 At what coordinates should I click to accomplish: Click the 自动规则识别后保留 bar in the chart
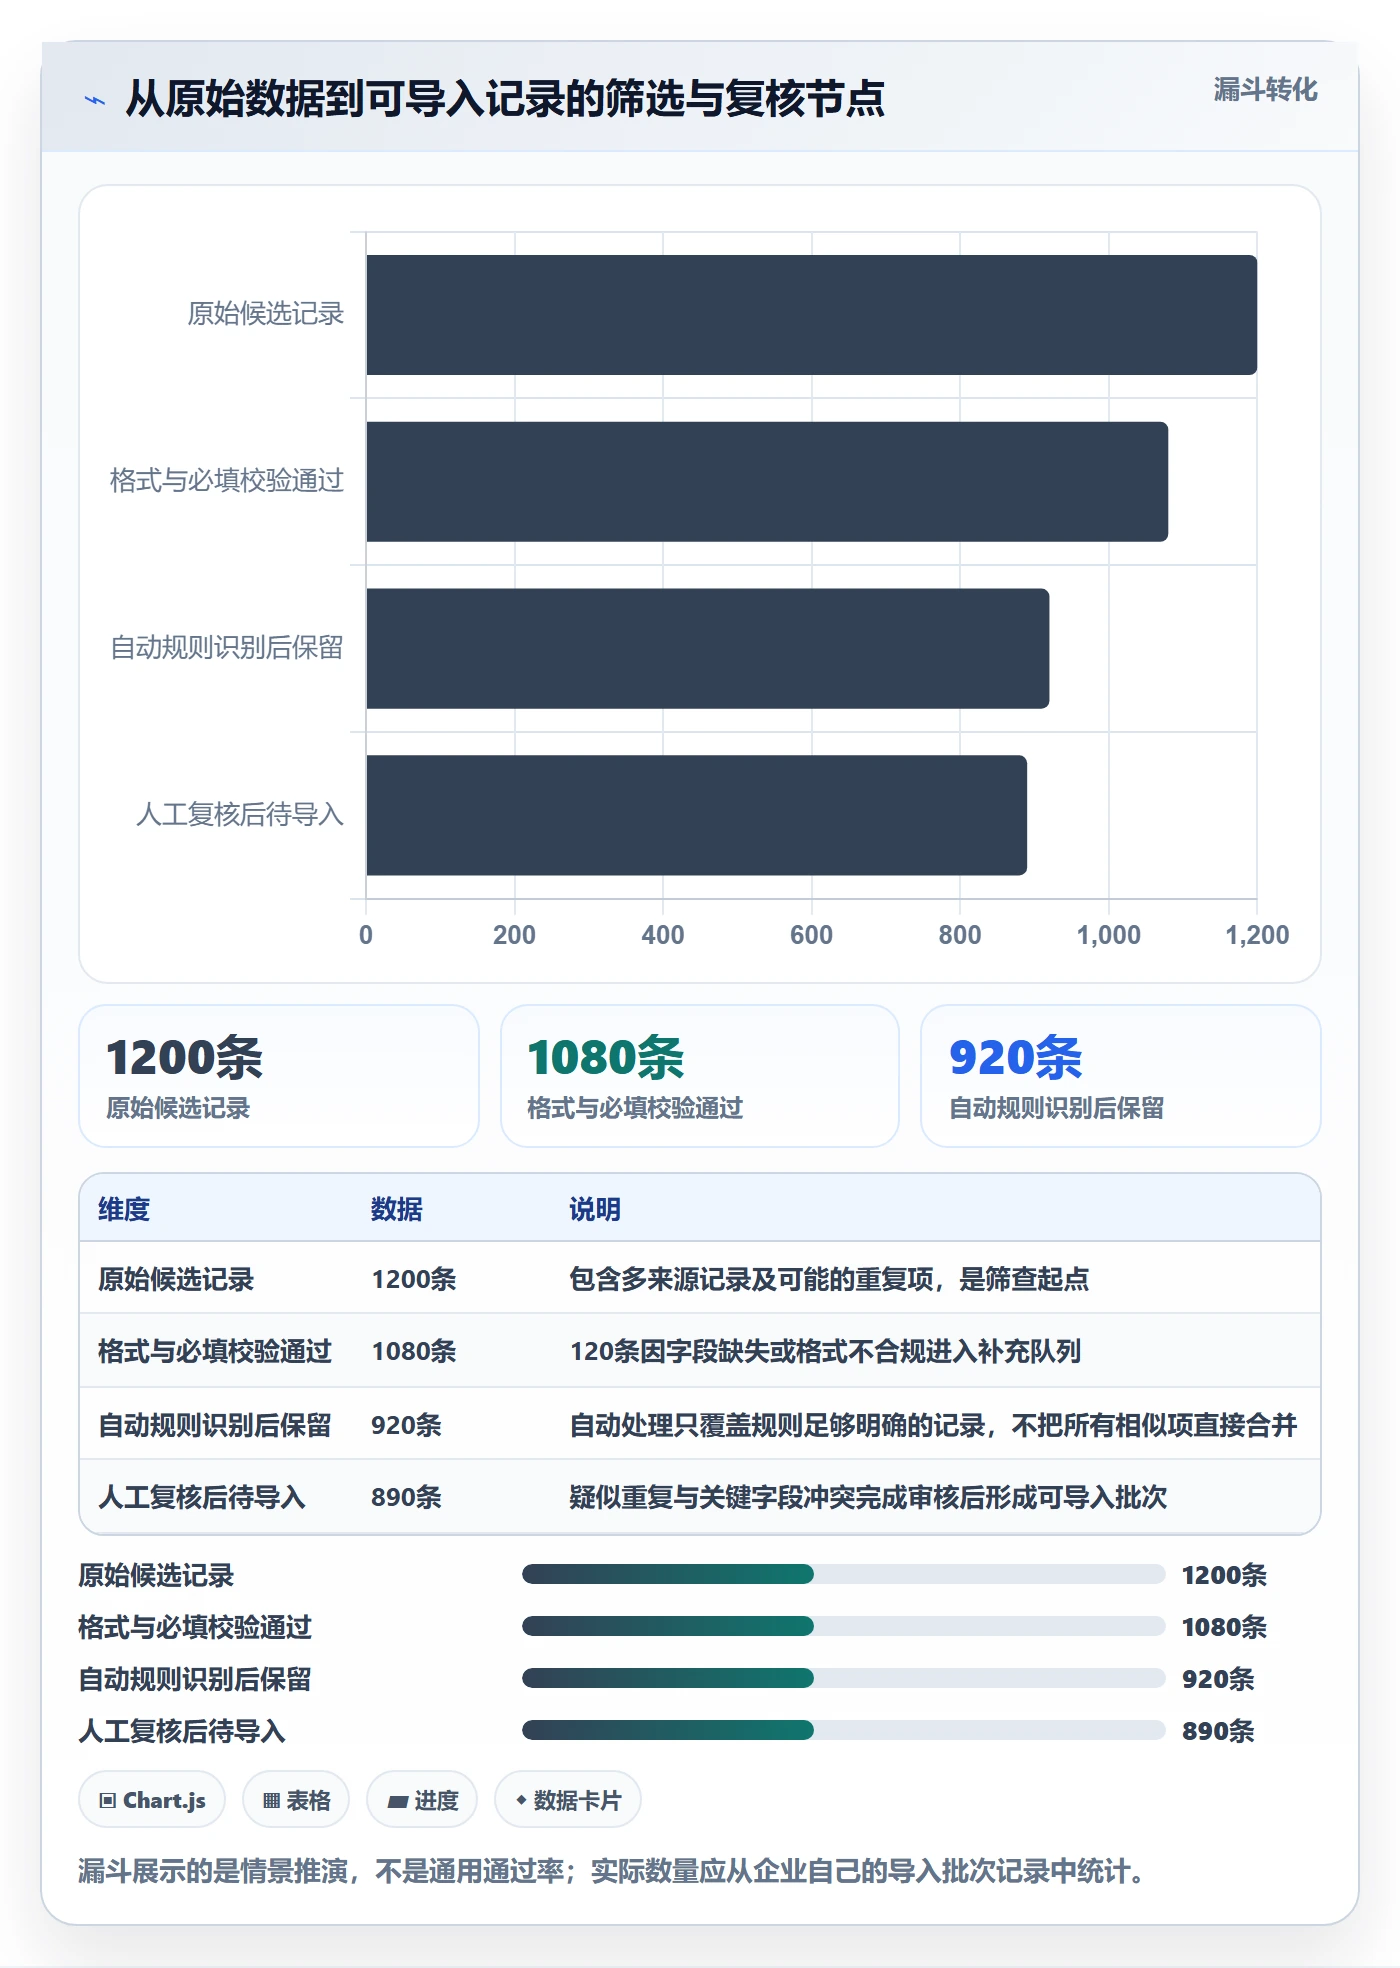tap(708, 648)
